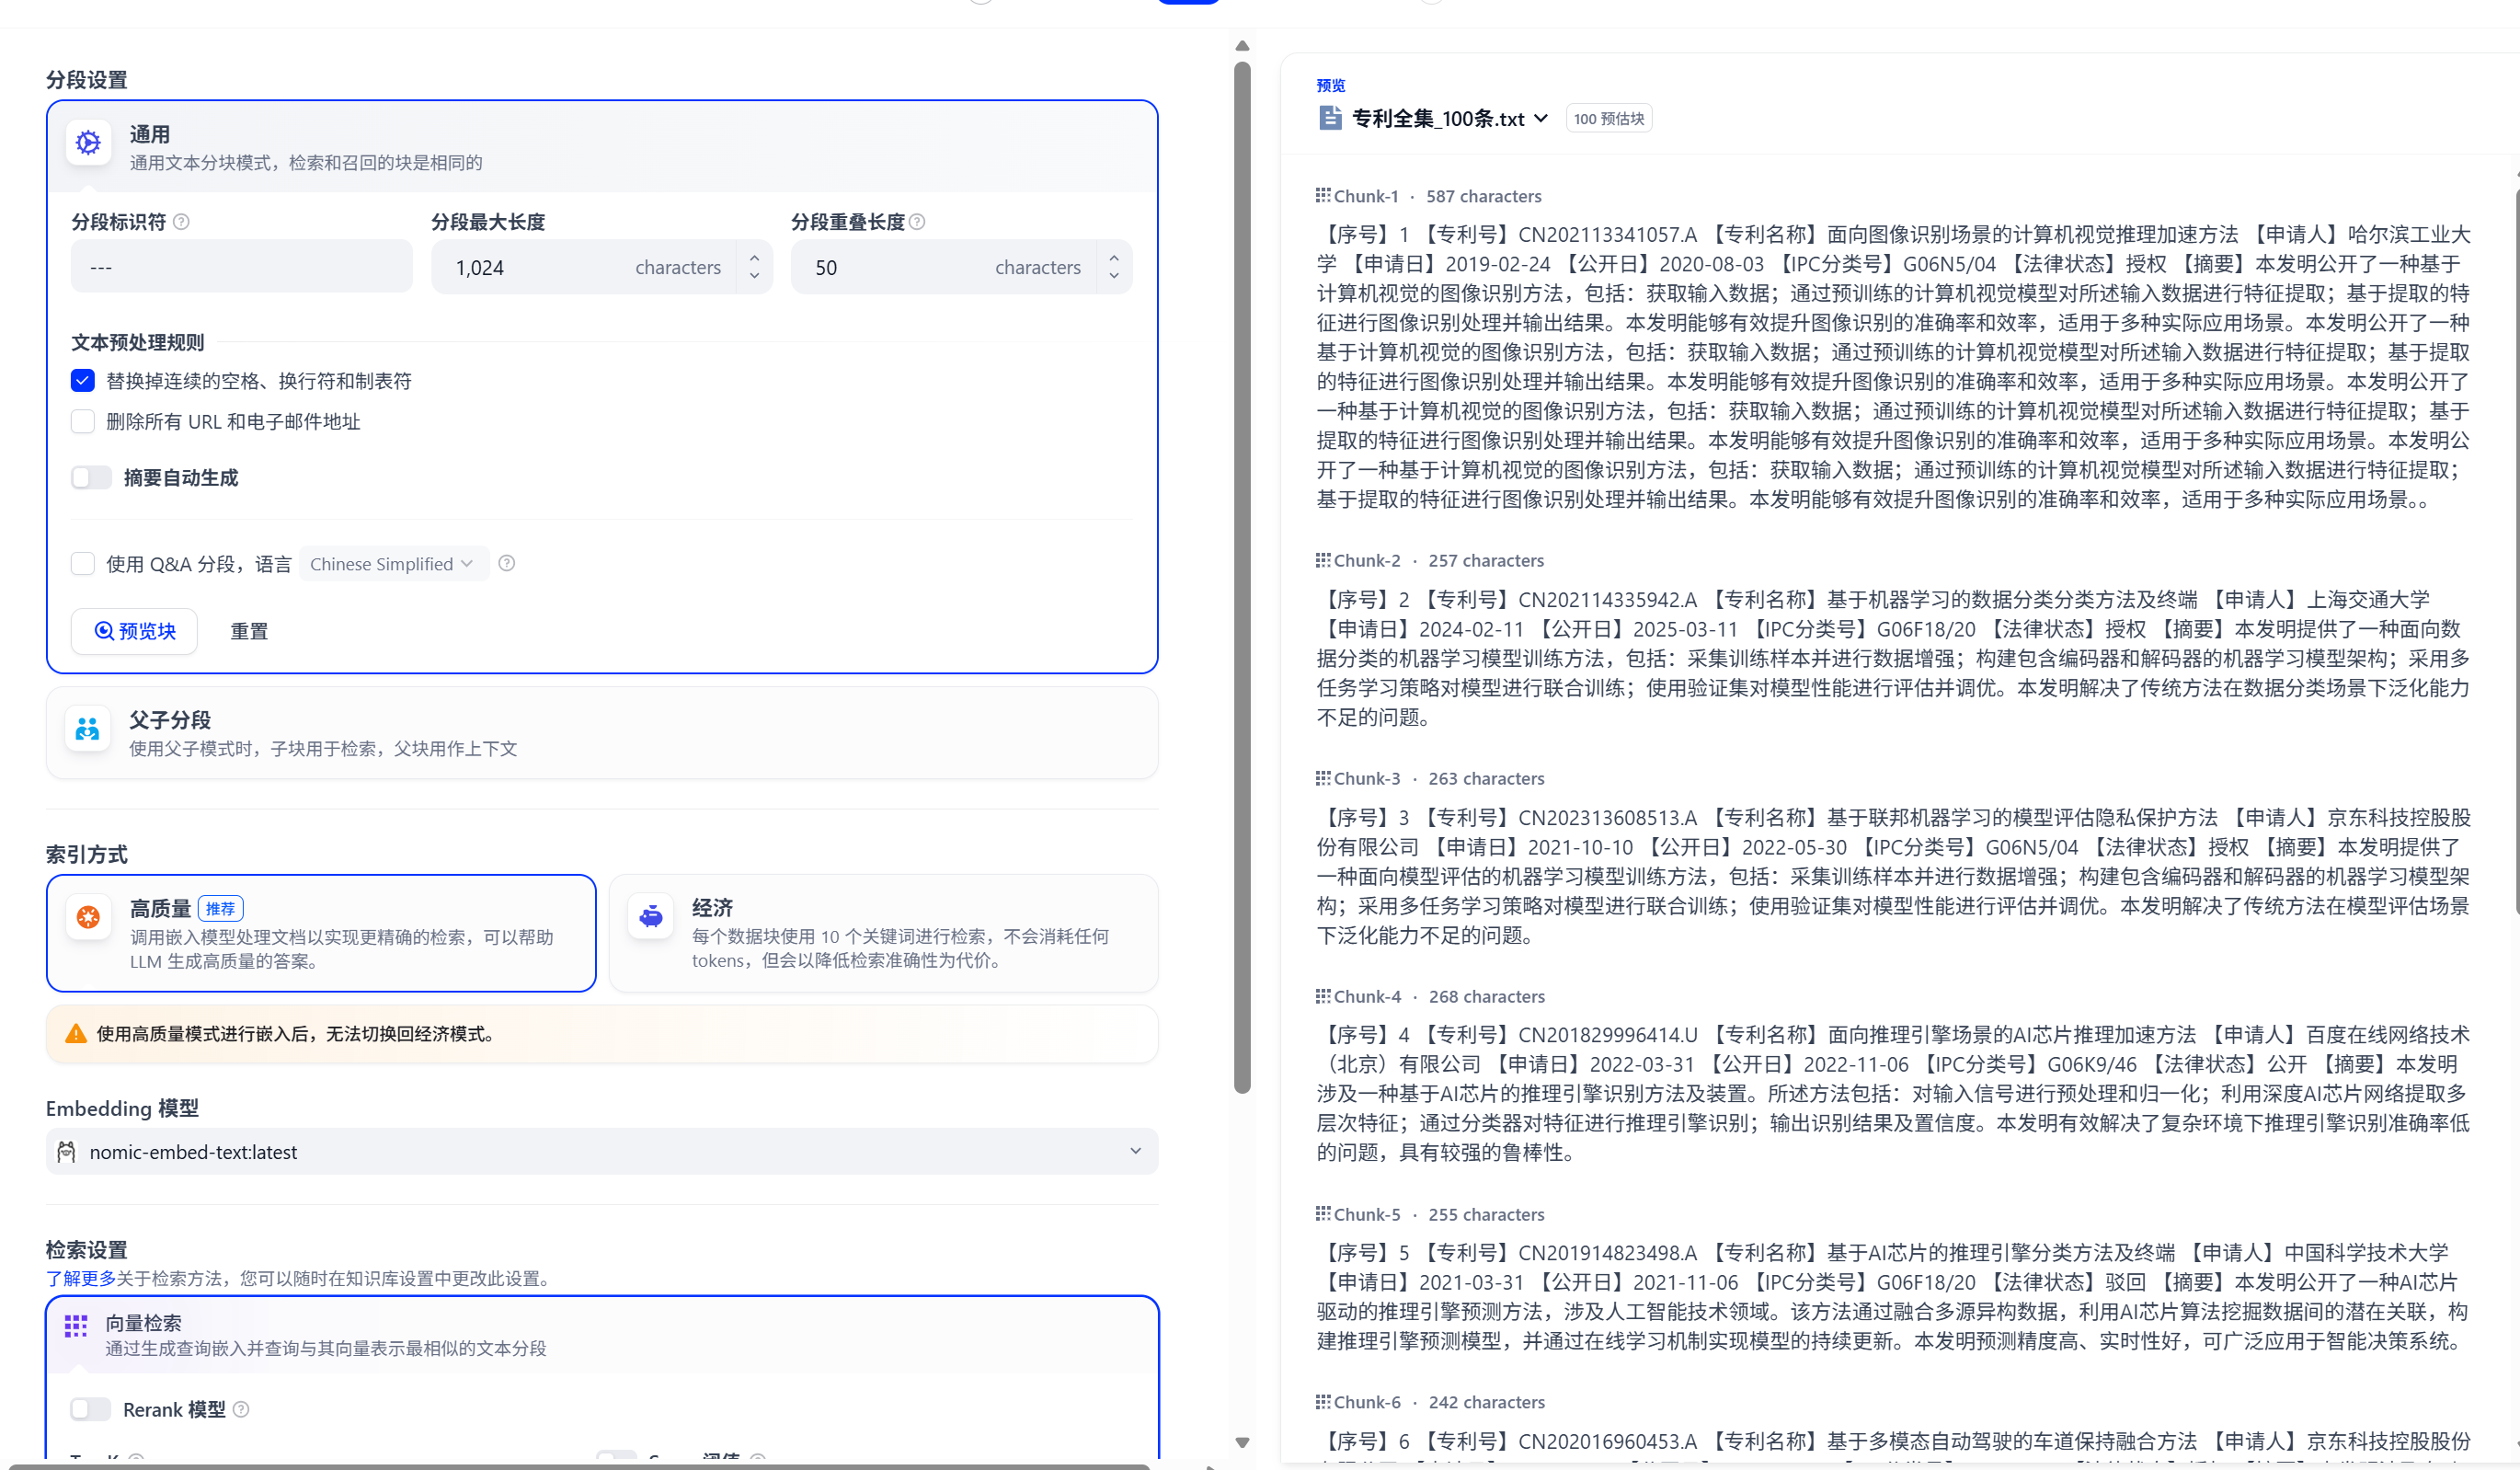Click the nomic-embed-text model icon

pyautogui.click(x=66, y=1152)
